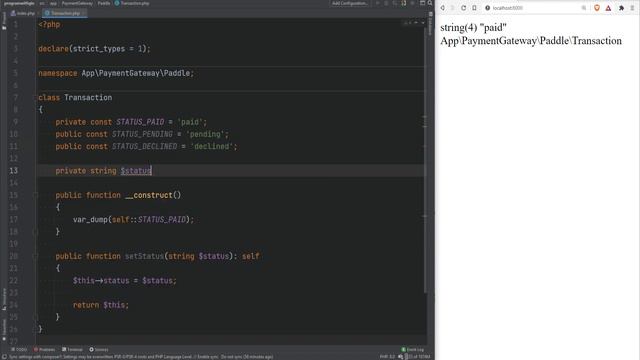Click the class Transaction declaration
The image size is (640, 360).
click(x=75, y=98)
